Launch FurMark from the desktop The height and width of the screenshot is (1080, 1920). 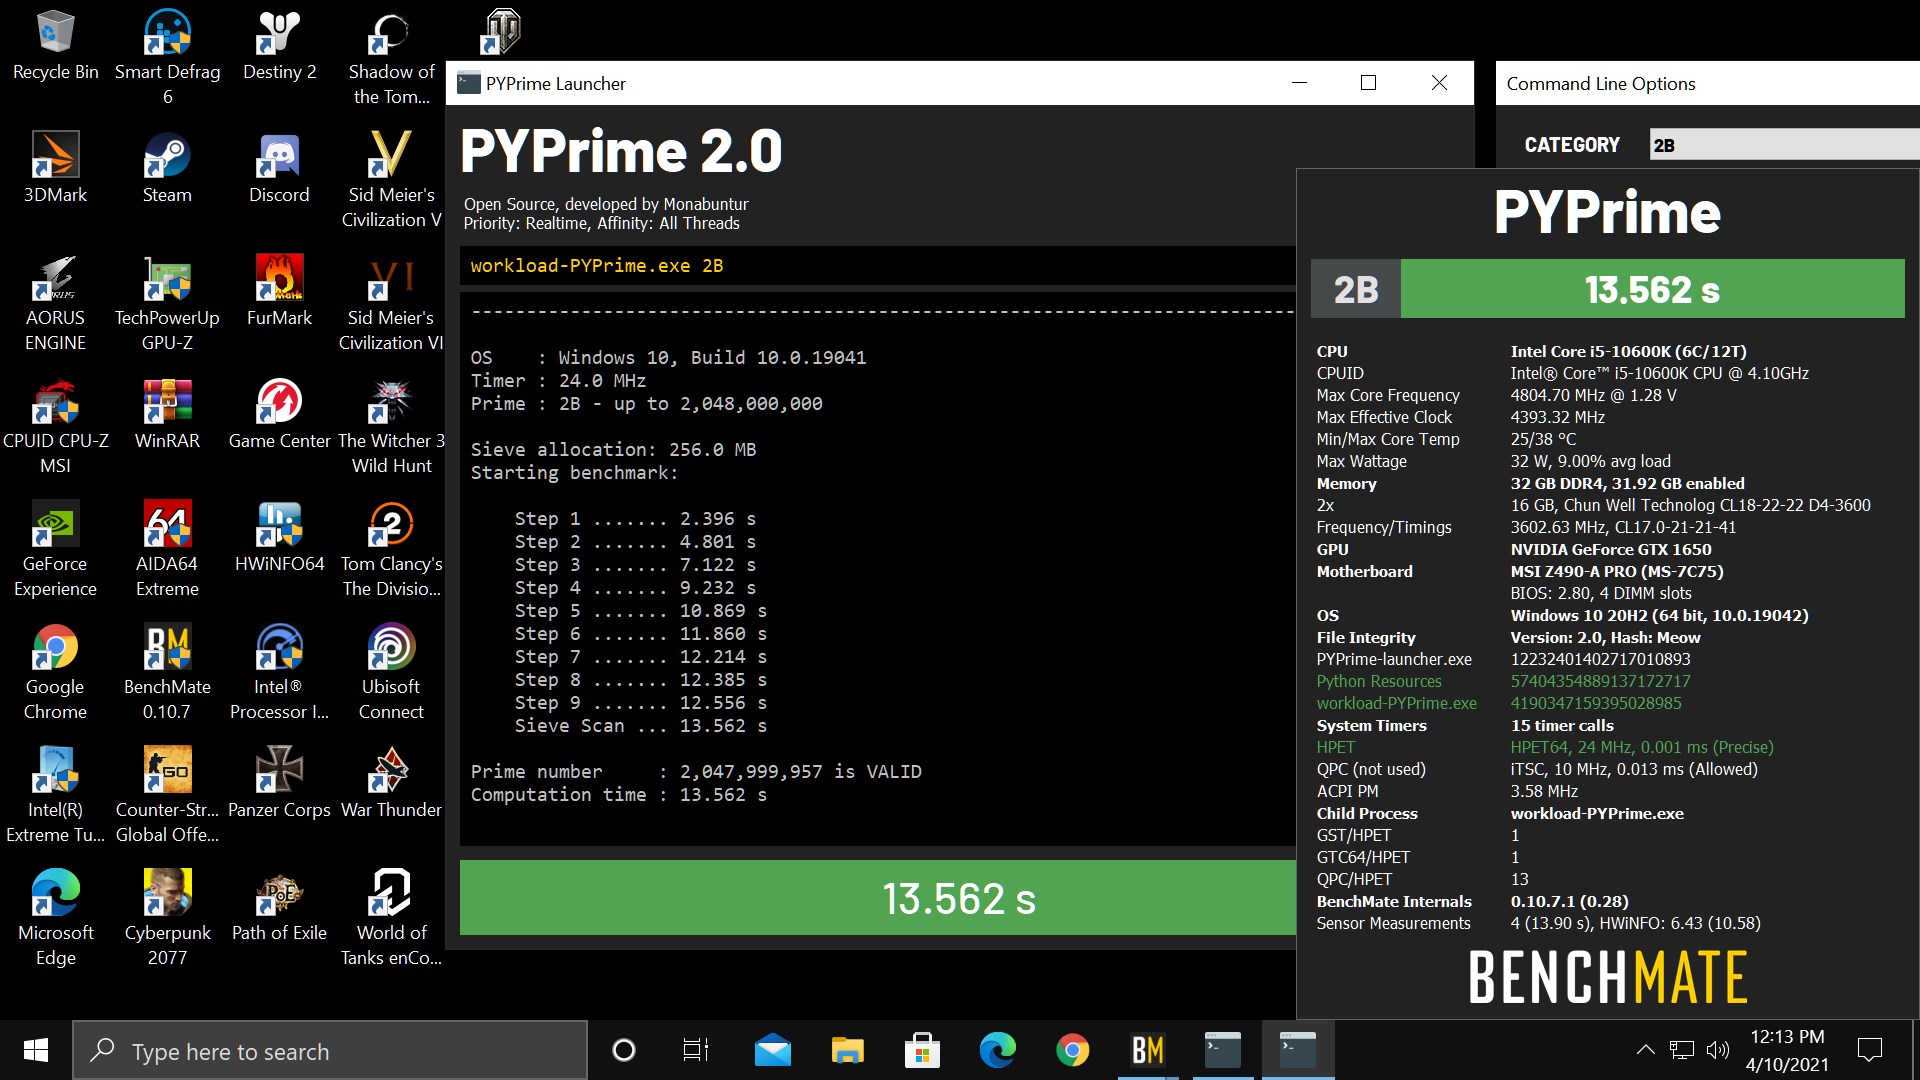point(279,292)
